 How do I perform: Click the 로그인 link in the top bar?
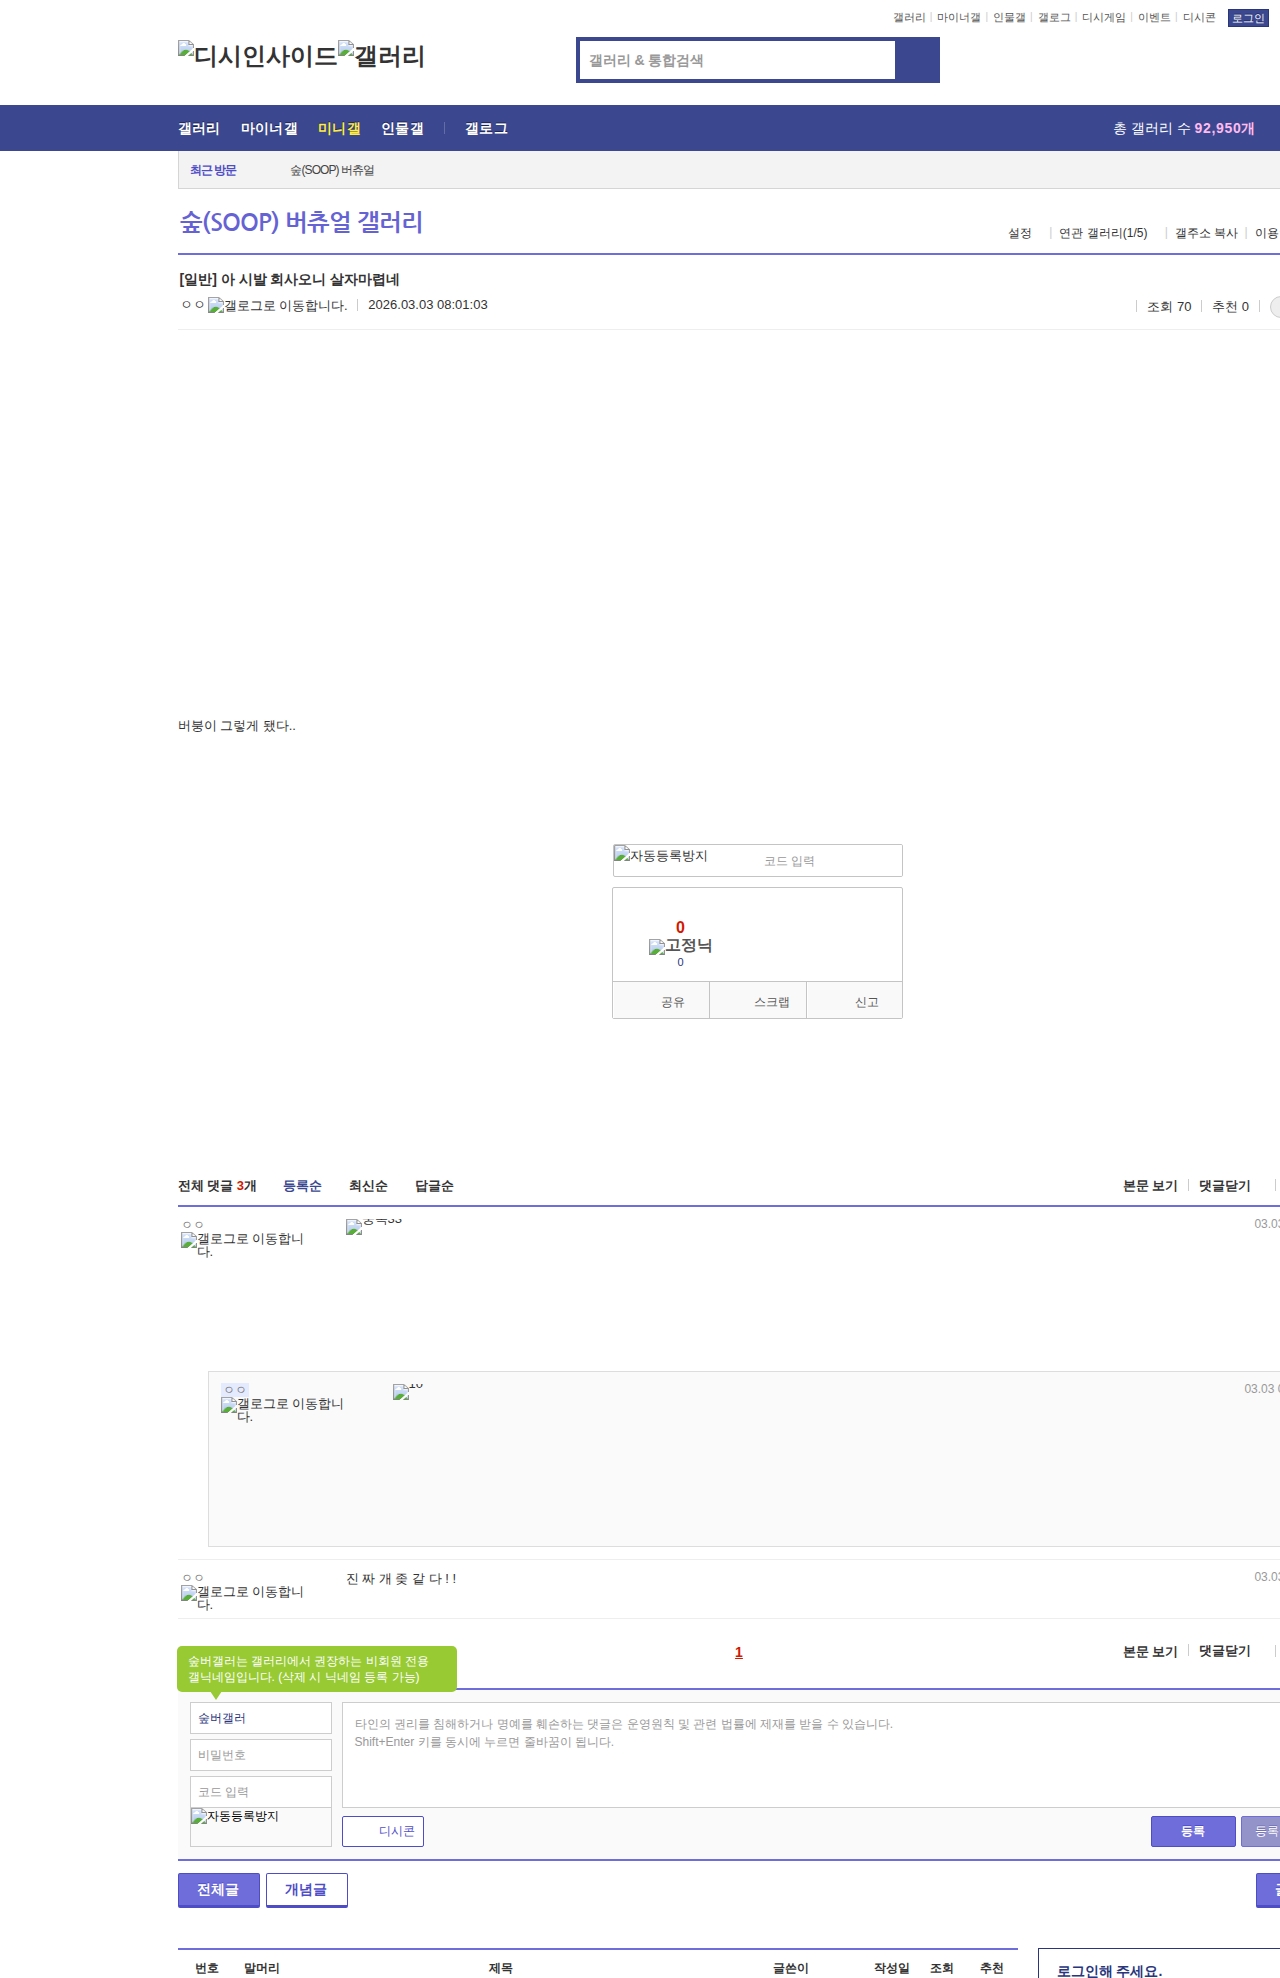click(x=1247, y=18)
